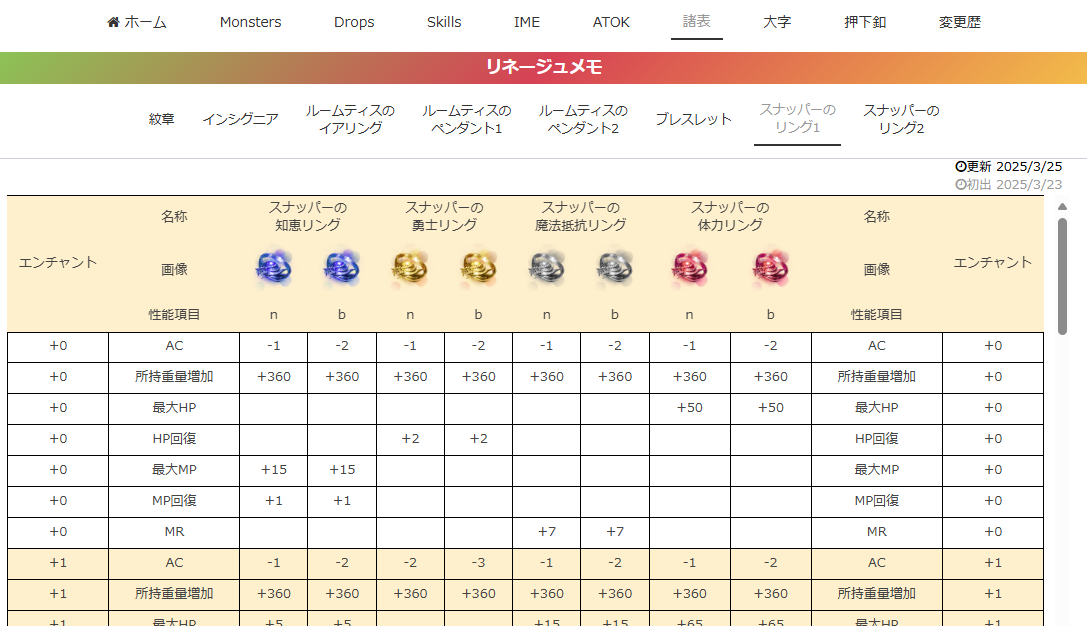Click the blue 知恵リング image in the b column

point(342,268)
